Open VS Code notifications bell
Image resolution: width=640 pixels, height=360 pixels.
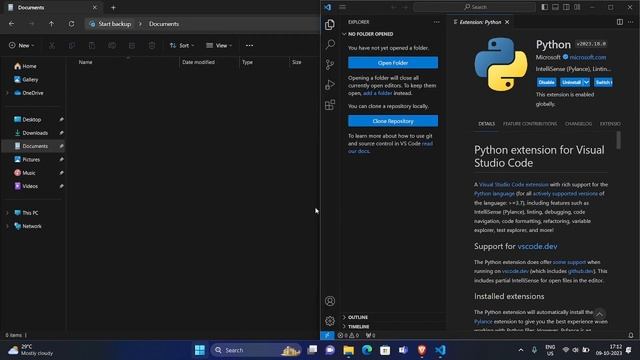coord(631,336)
